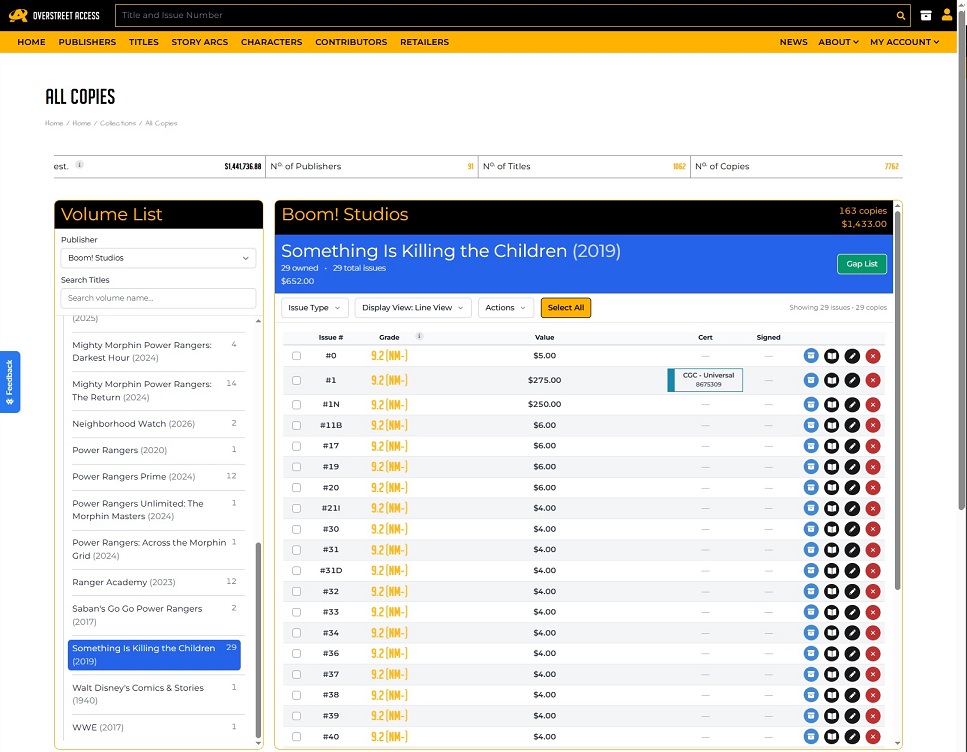Click open book icon for issue #19
Image resolution: width=967 pixels, height=752 pixels.
click(831, 467)
